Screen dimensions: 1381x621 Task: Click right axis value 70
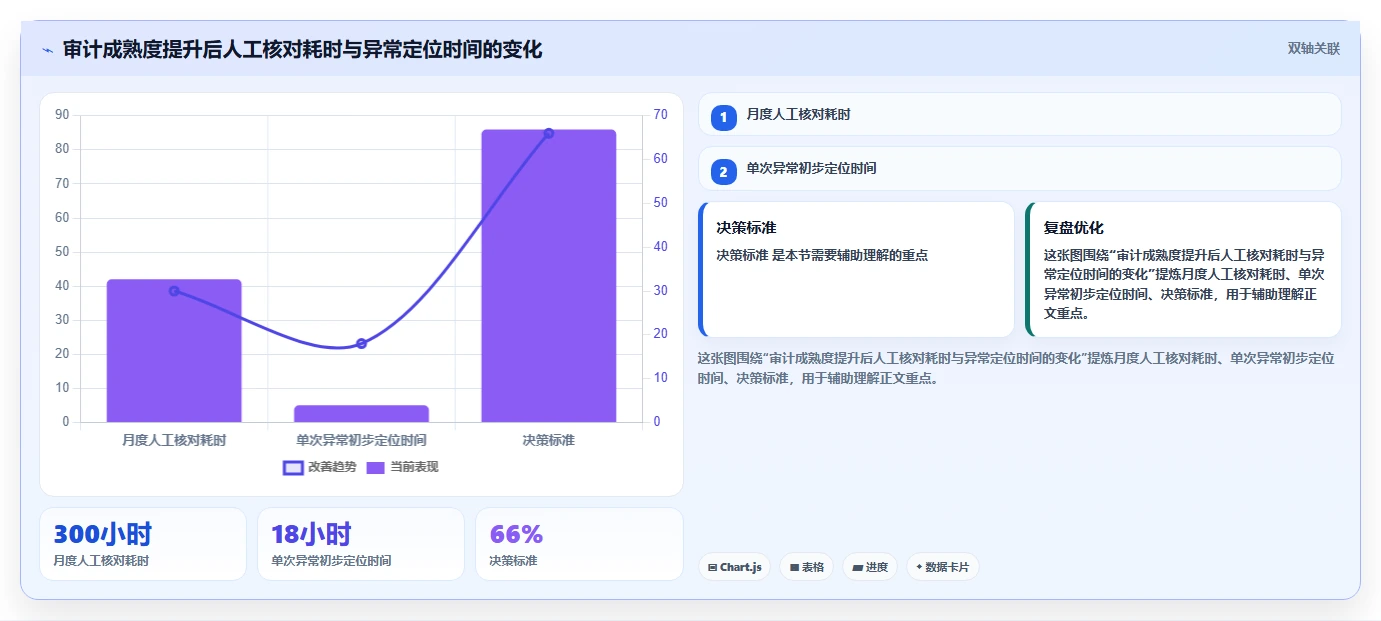click(x=660, y=115)
